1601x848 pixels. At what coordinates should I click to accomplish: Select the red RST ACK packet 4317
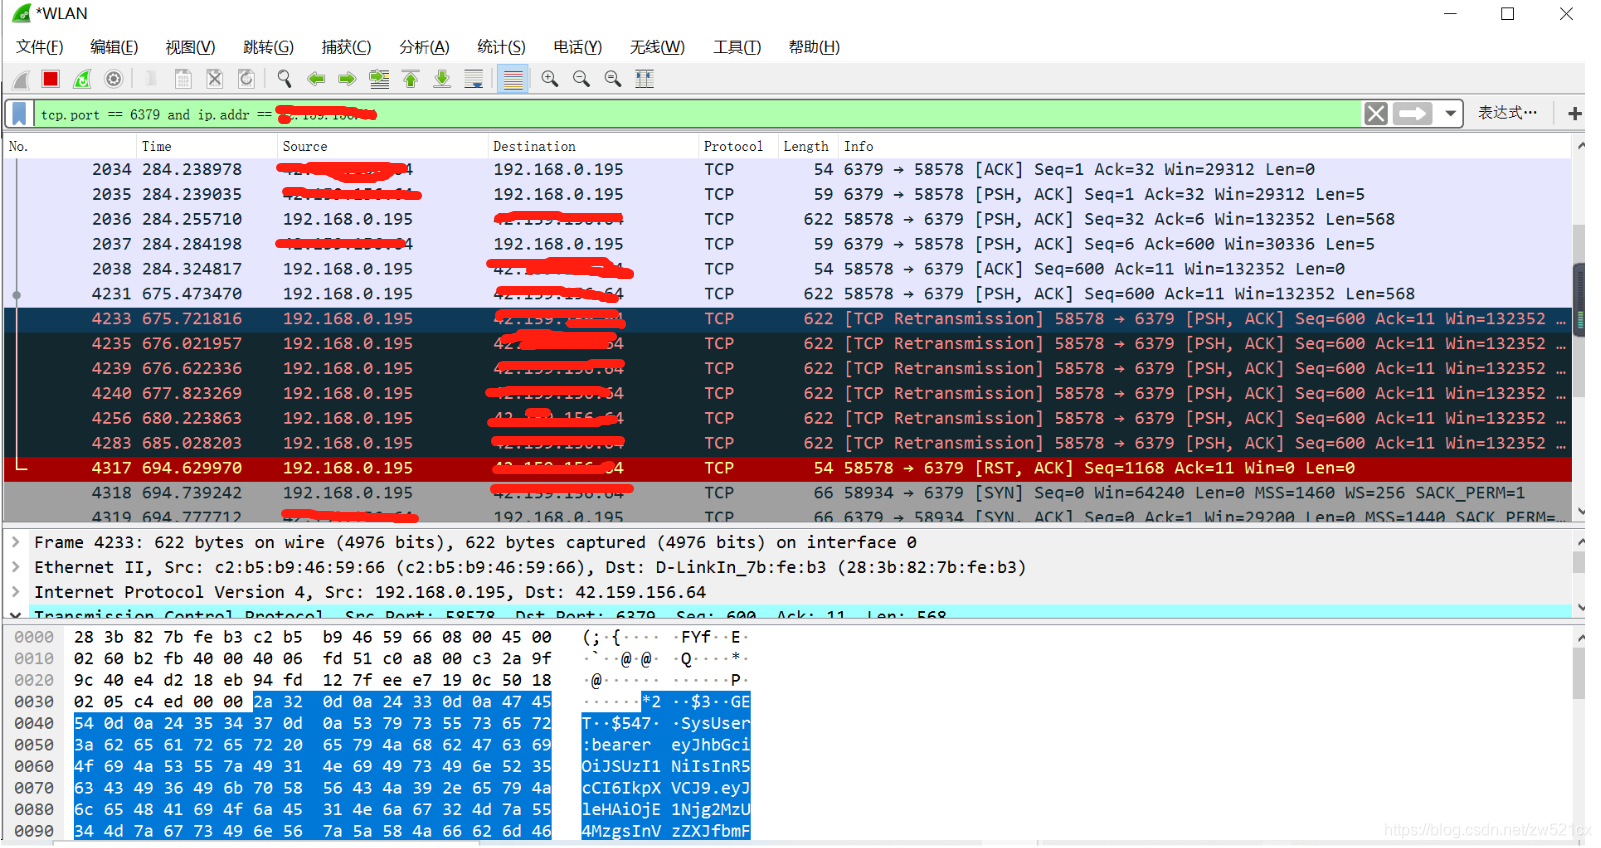point(788,468)
